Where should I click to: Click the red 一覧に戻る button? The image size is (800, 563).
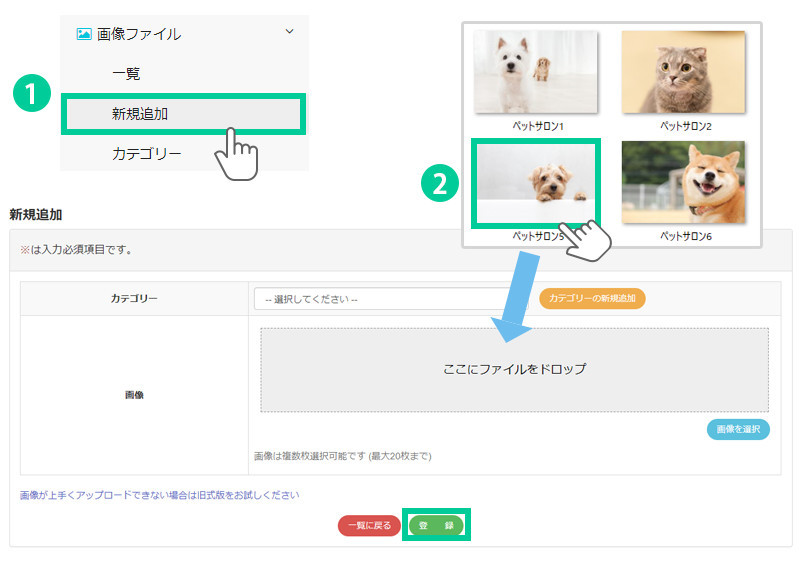tap(369, 525)
